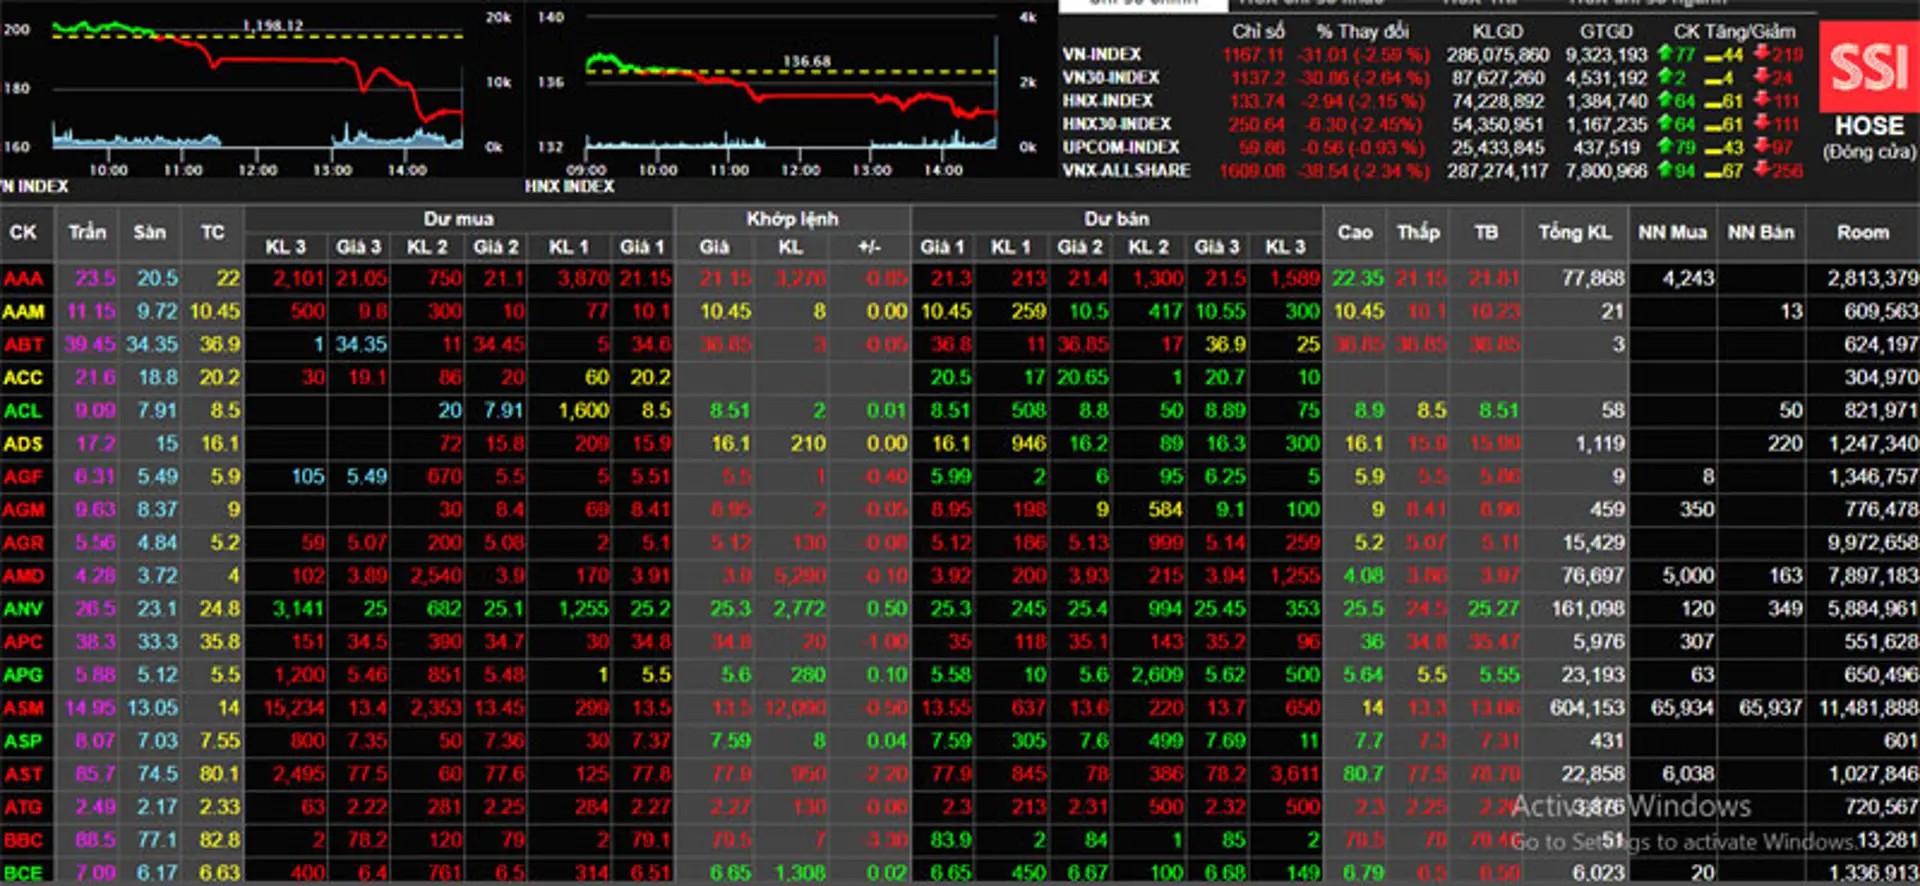Viewport: 1920px width, 886px height.
Task: Select the ACL ticker symbol
Action: click(x=23, y=410)
